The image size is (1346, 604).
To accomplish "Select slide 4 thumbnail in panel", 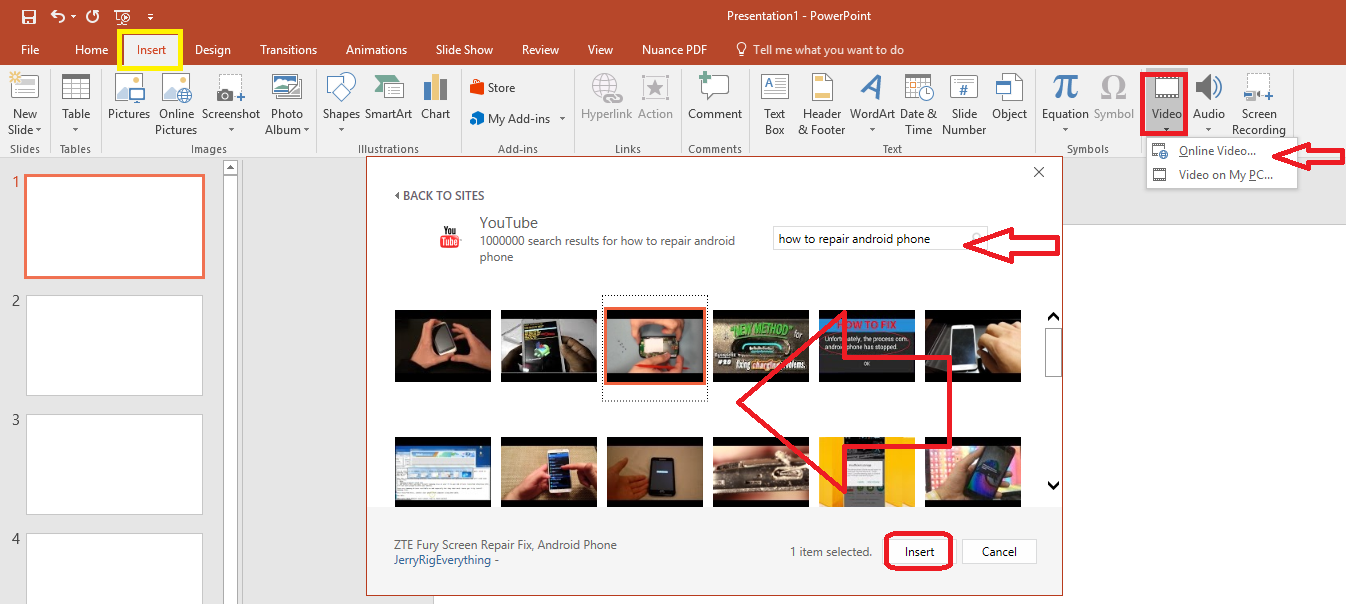I will pos(114,568).
